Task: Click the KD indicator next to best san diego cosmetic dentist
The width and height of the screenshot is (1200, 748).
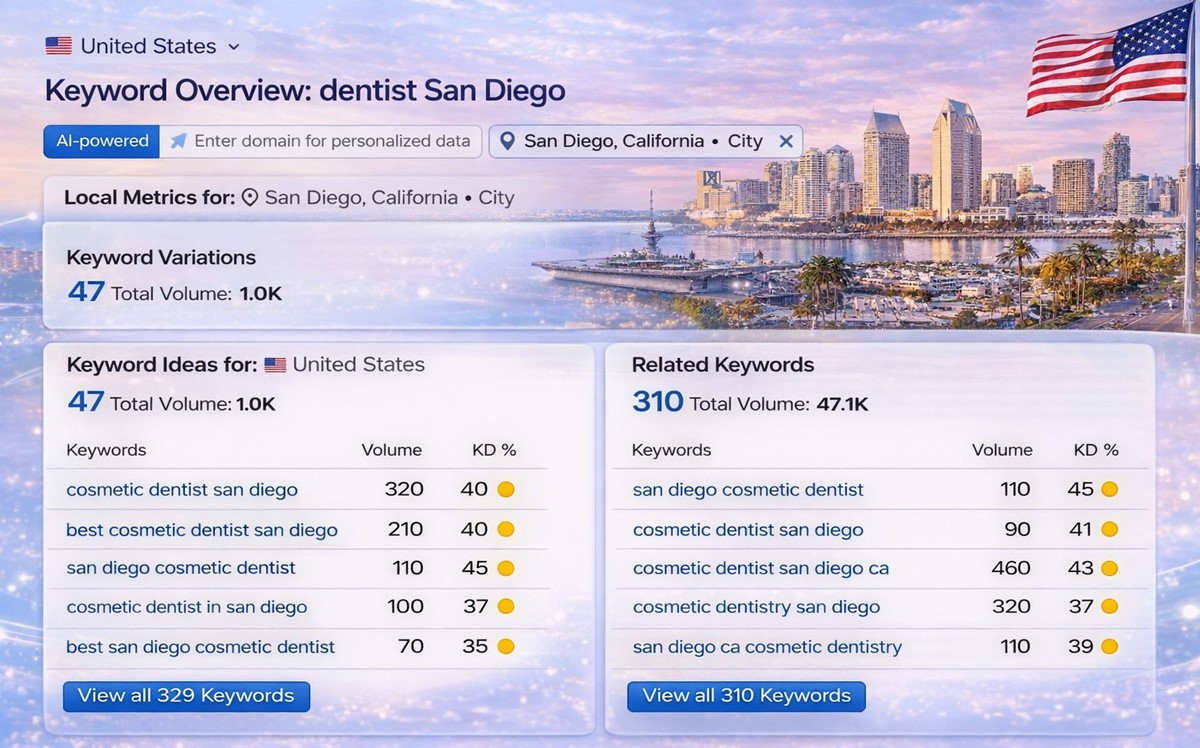Action: 509,647
